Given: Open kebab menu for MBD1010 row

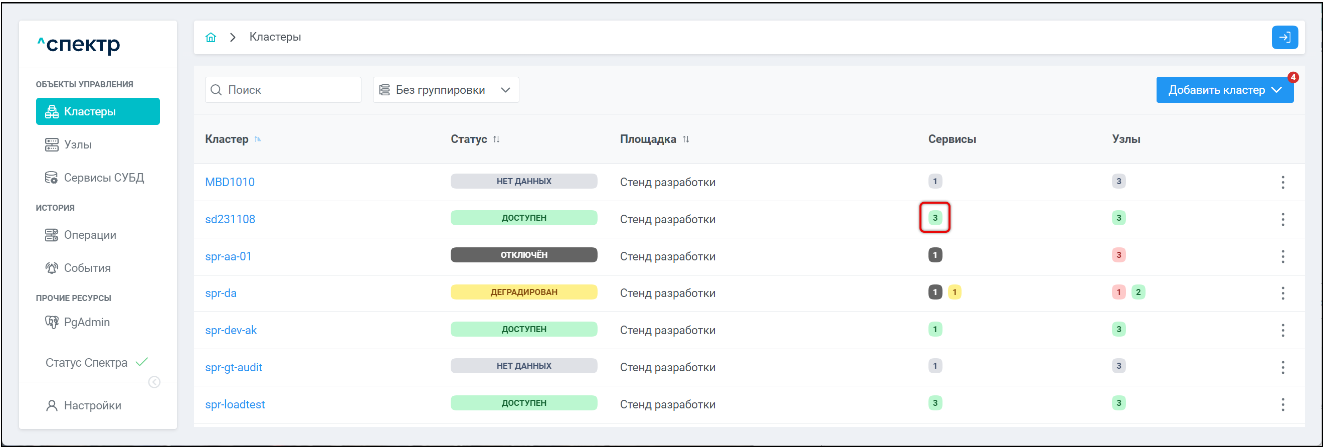Looking at the screenshot, I should [x=1283, y=182].
